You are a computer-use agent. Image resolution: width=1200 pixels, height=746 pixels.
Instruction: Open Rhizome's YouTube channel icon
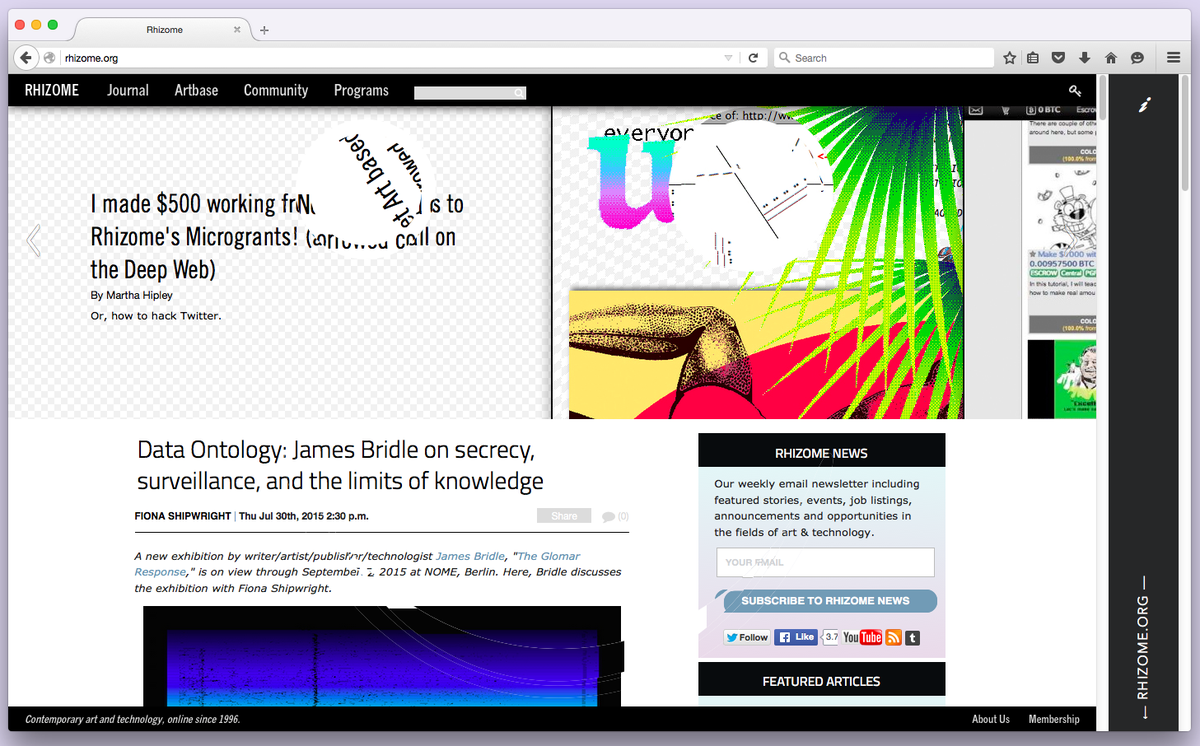(x=862, y=637)
